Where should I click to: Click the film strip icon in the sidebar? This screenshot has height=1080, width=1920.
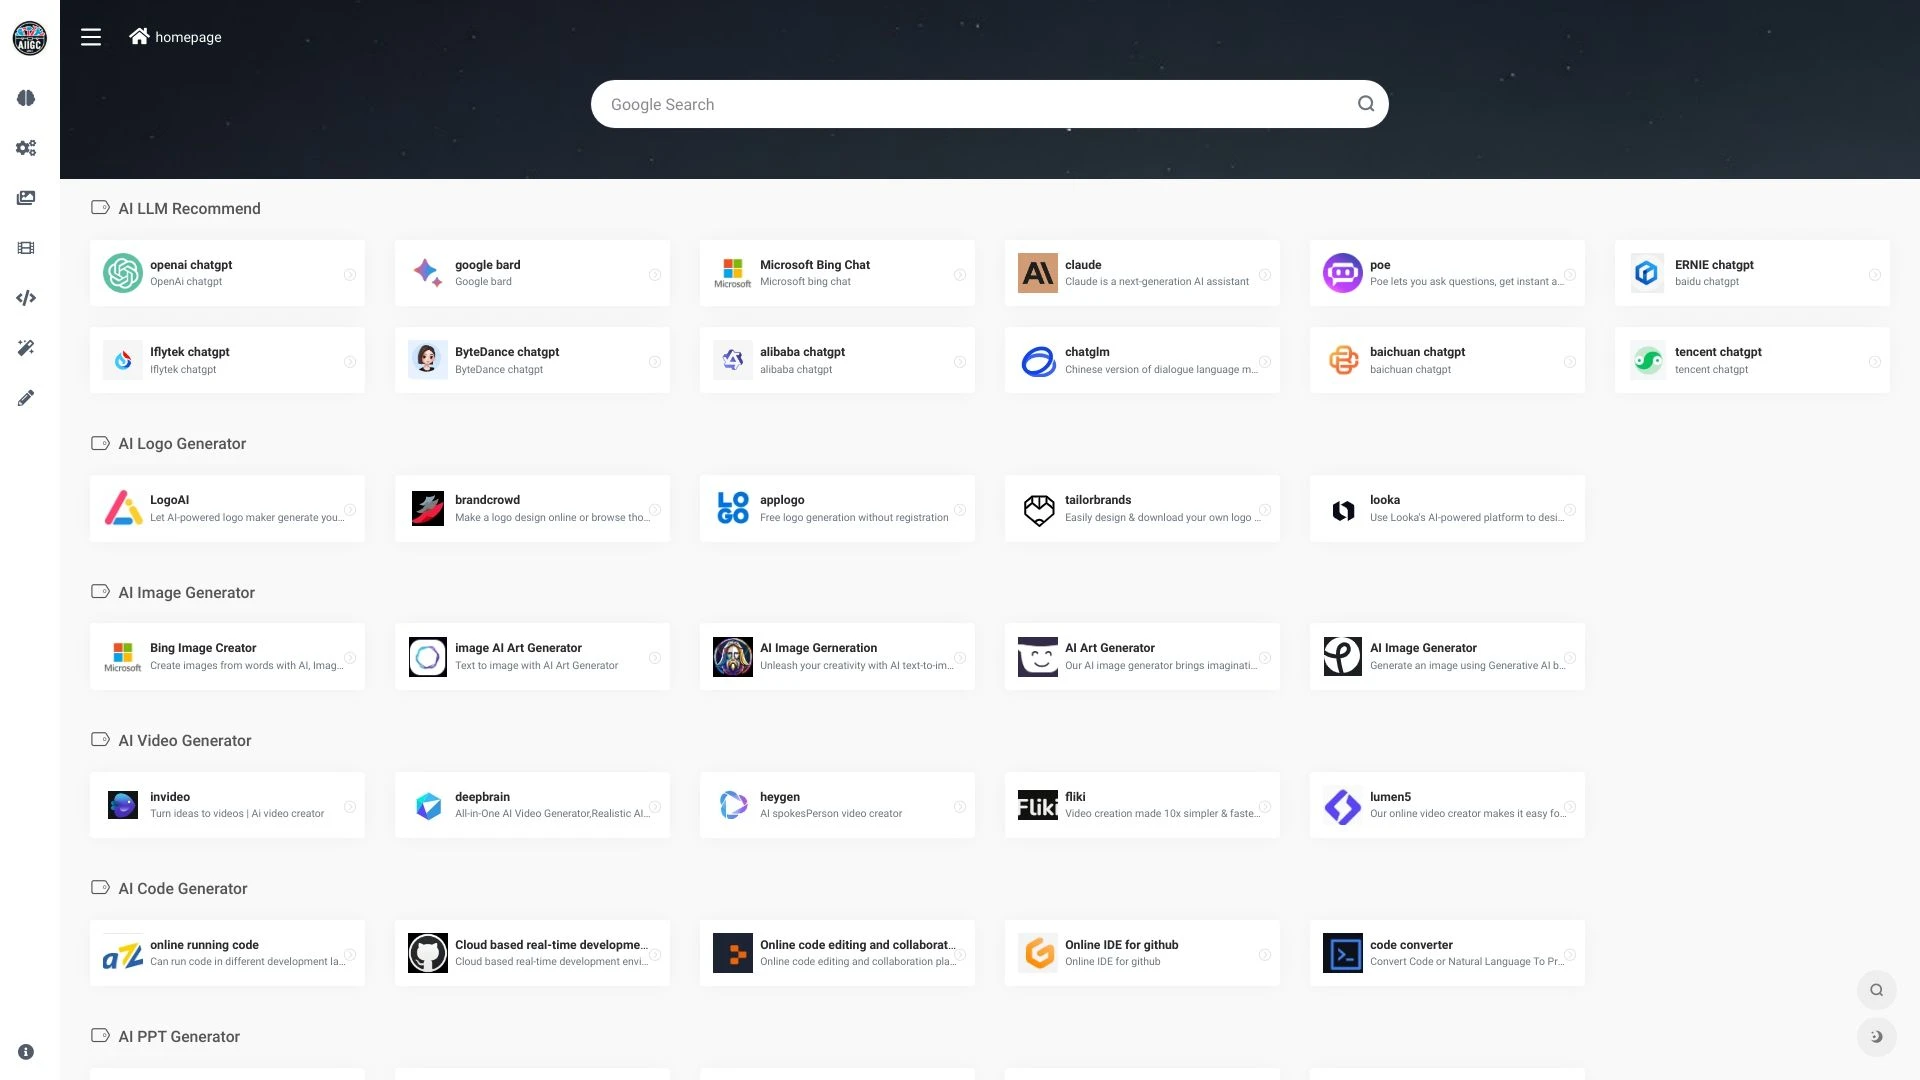26,247
